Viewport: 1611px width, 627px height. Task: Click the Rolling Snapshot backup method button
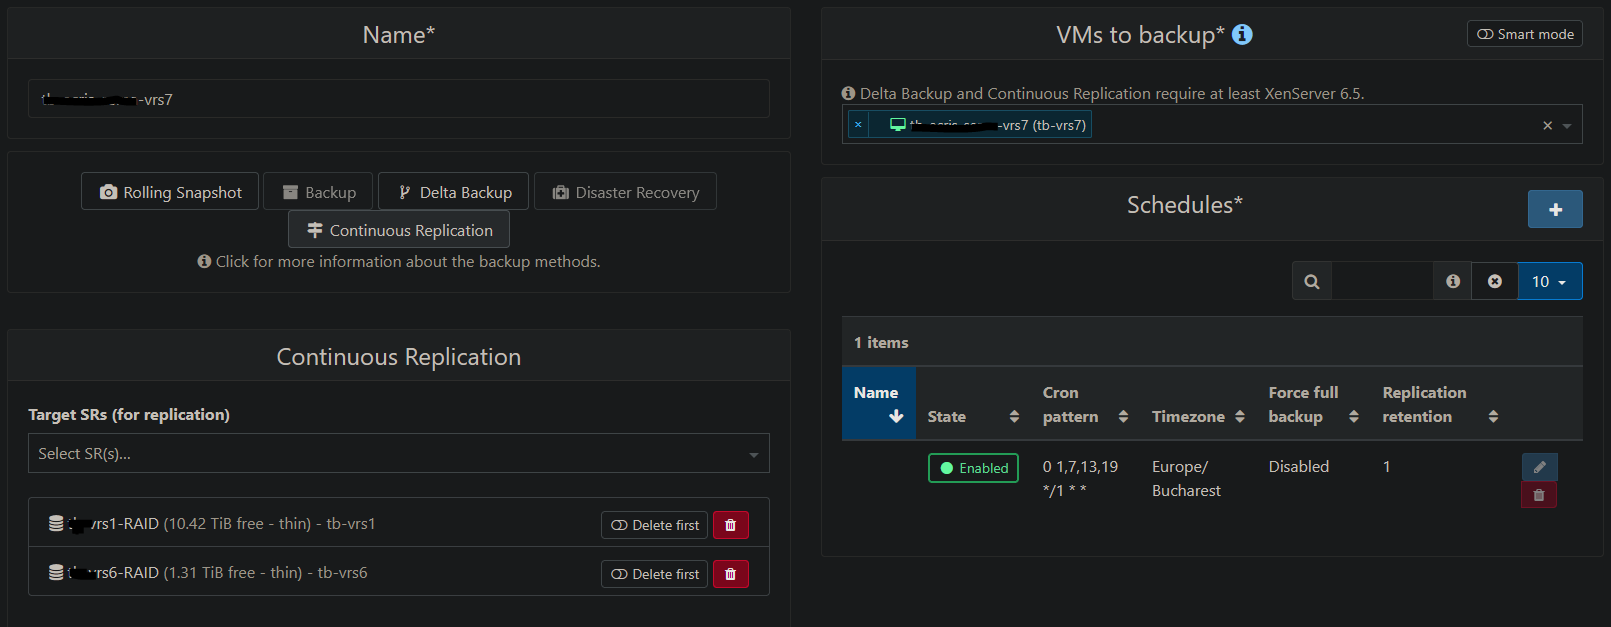[x=170, y=192]
